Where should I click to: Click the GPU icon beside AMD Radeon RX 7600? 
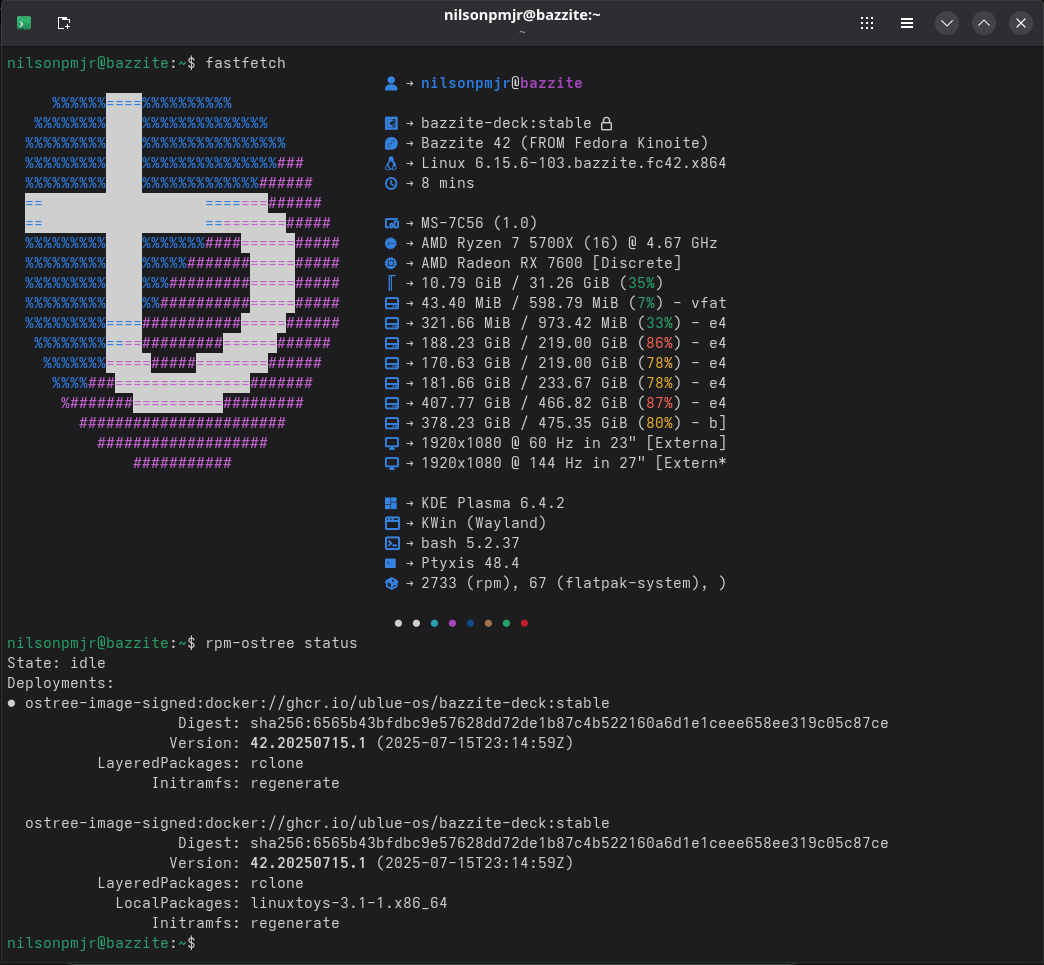coord(392,263)
